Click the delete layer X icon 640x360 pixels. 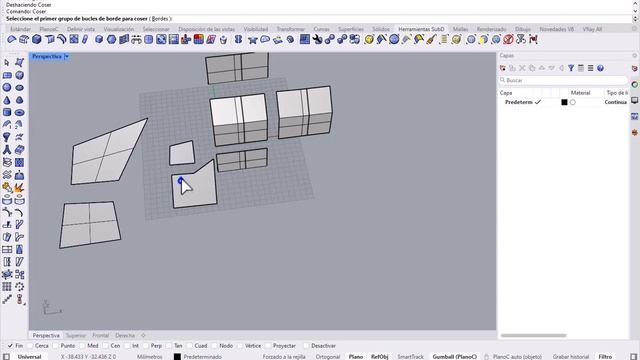click(522, 68)
